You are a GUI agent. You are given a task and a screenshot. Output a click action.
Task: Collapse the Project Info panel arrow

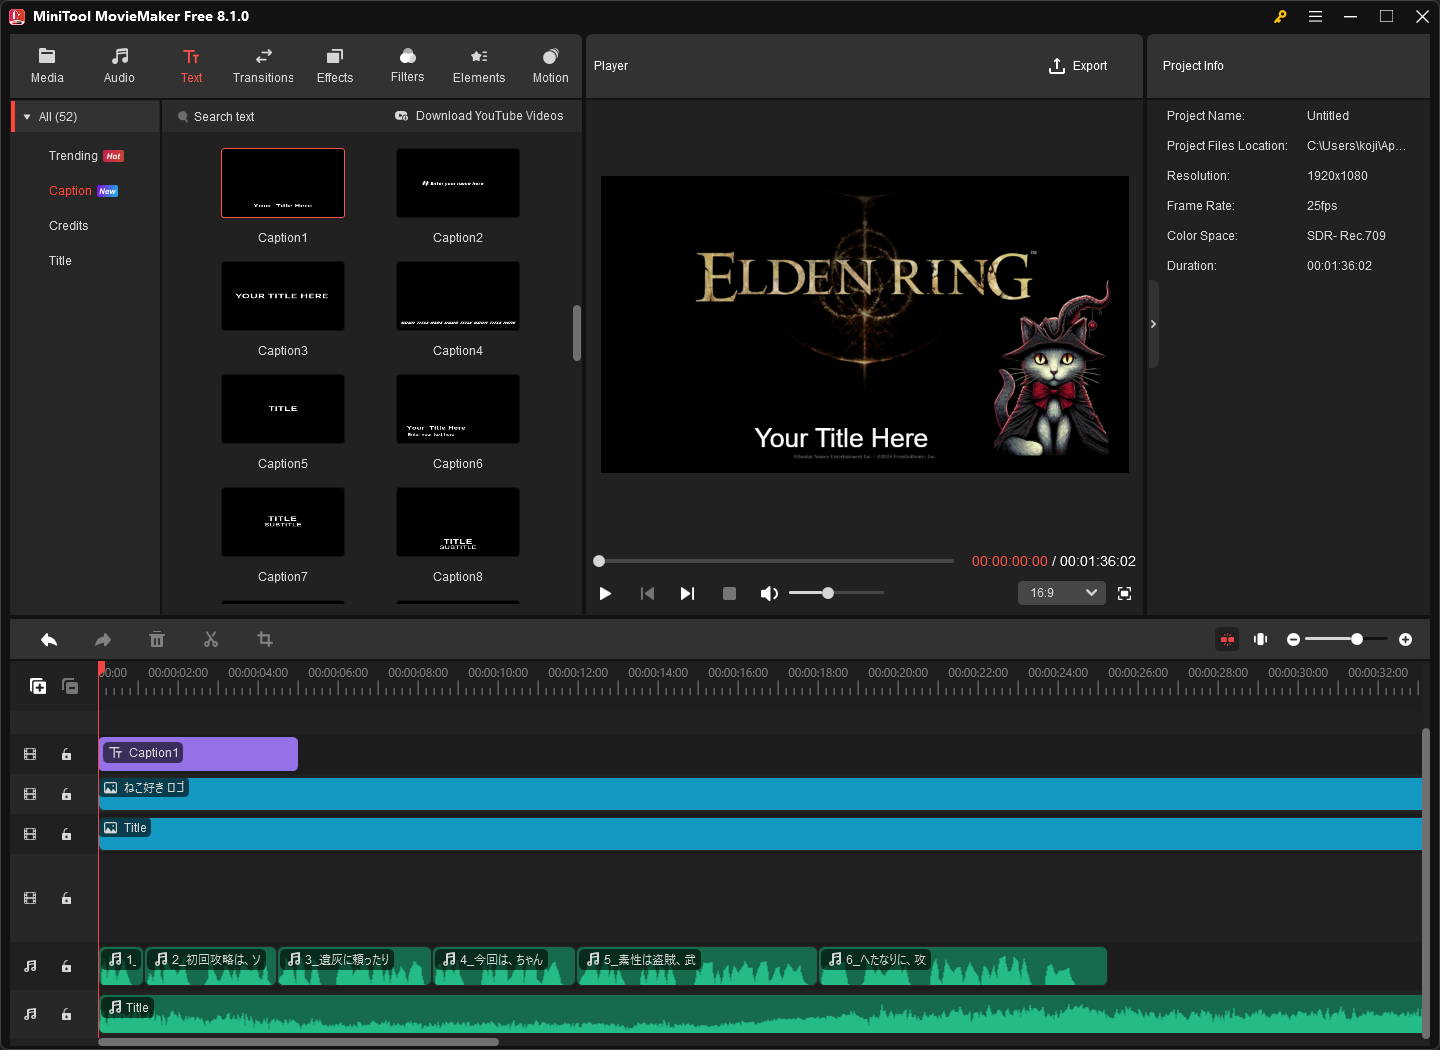pyautogui.click(x=1153, y=324)
